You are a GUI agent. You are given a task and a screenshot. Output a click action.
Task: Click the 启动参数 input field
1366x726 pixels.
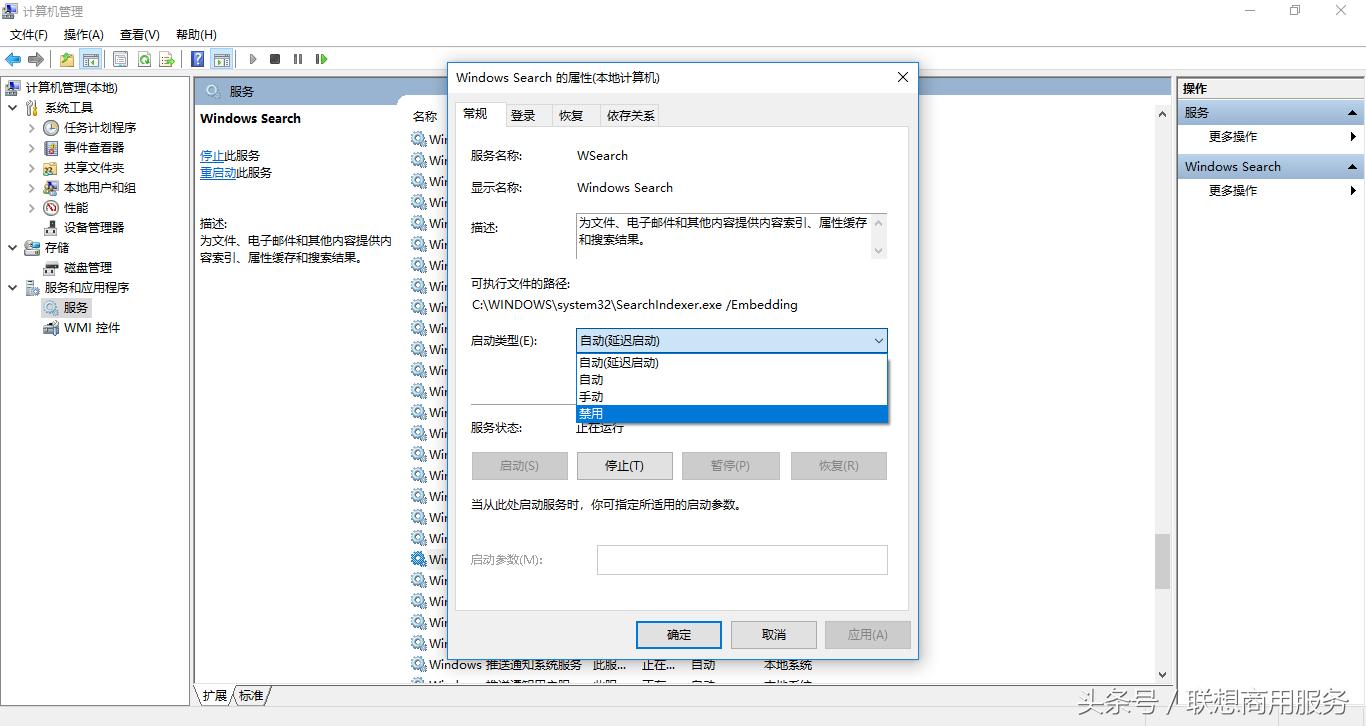(x=742, y=560)
